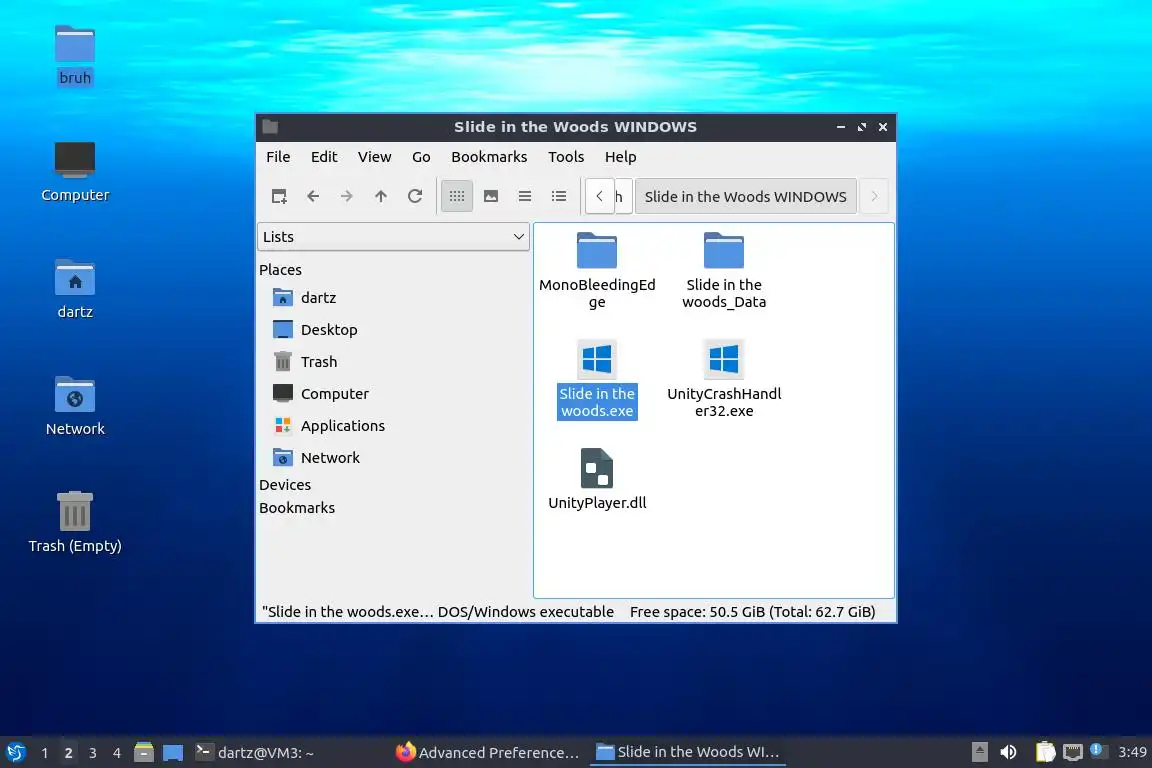Image resolution: width=1152 pixels, height=768 pixels.
Task: Open the Edit menu
Action: [x=324, y=157]
